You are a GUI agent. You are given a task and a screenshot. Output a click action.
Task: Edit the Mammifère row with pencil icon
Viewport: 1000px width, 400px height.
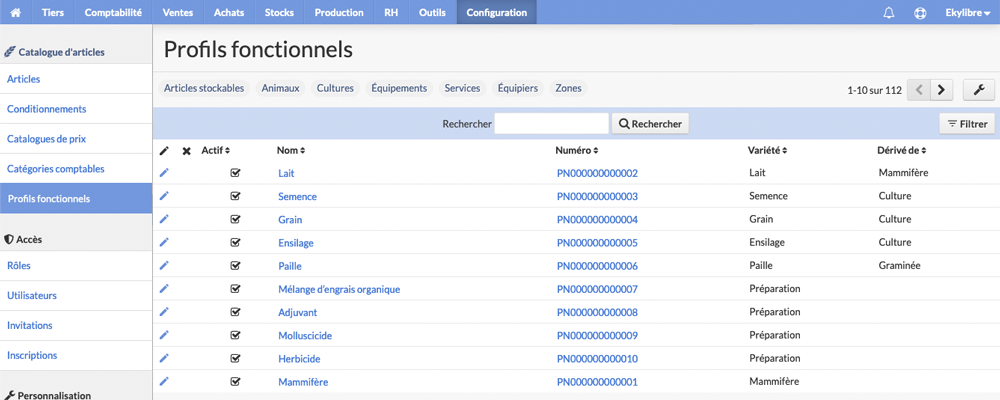[x=164, y=381]
